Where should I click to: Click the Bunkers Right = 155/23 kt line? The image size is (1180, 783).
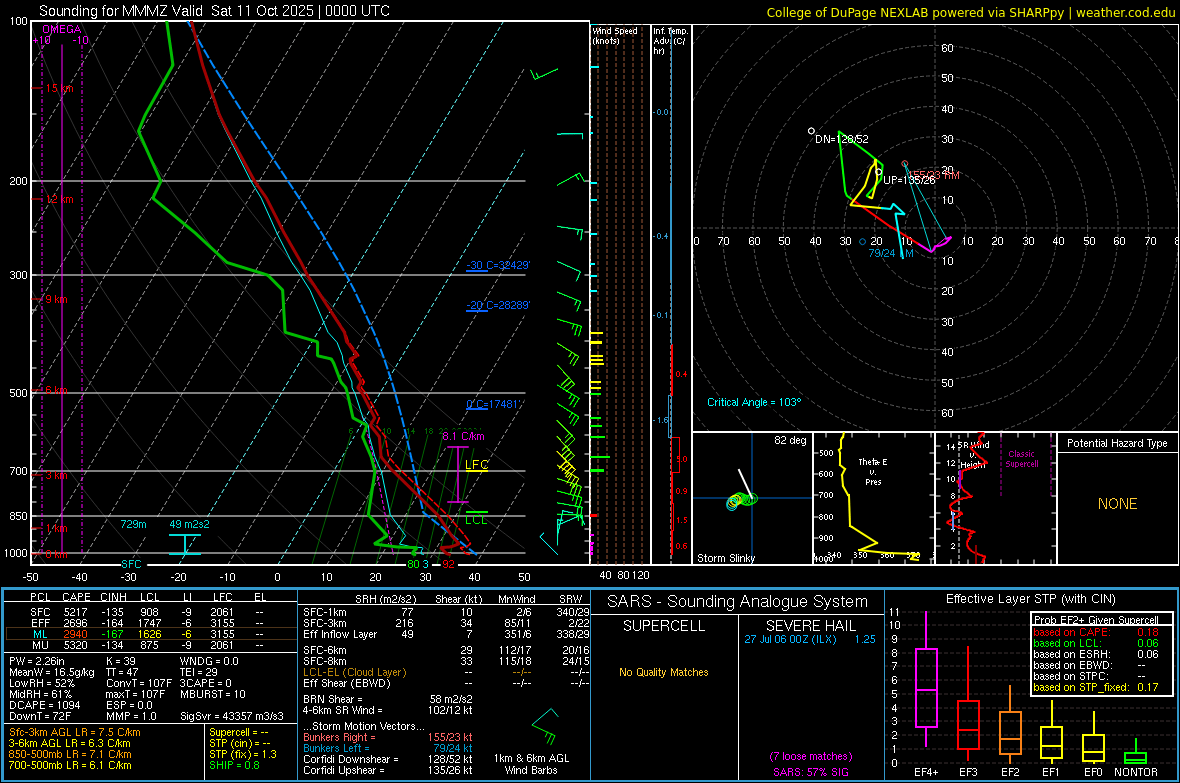coord(388,737)
